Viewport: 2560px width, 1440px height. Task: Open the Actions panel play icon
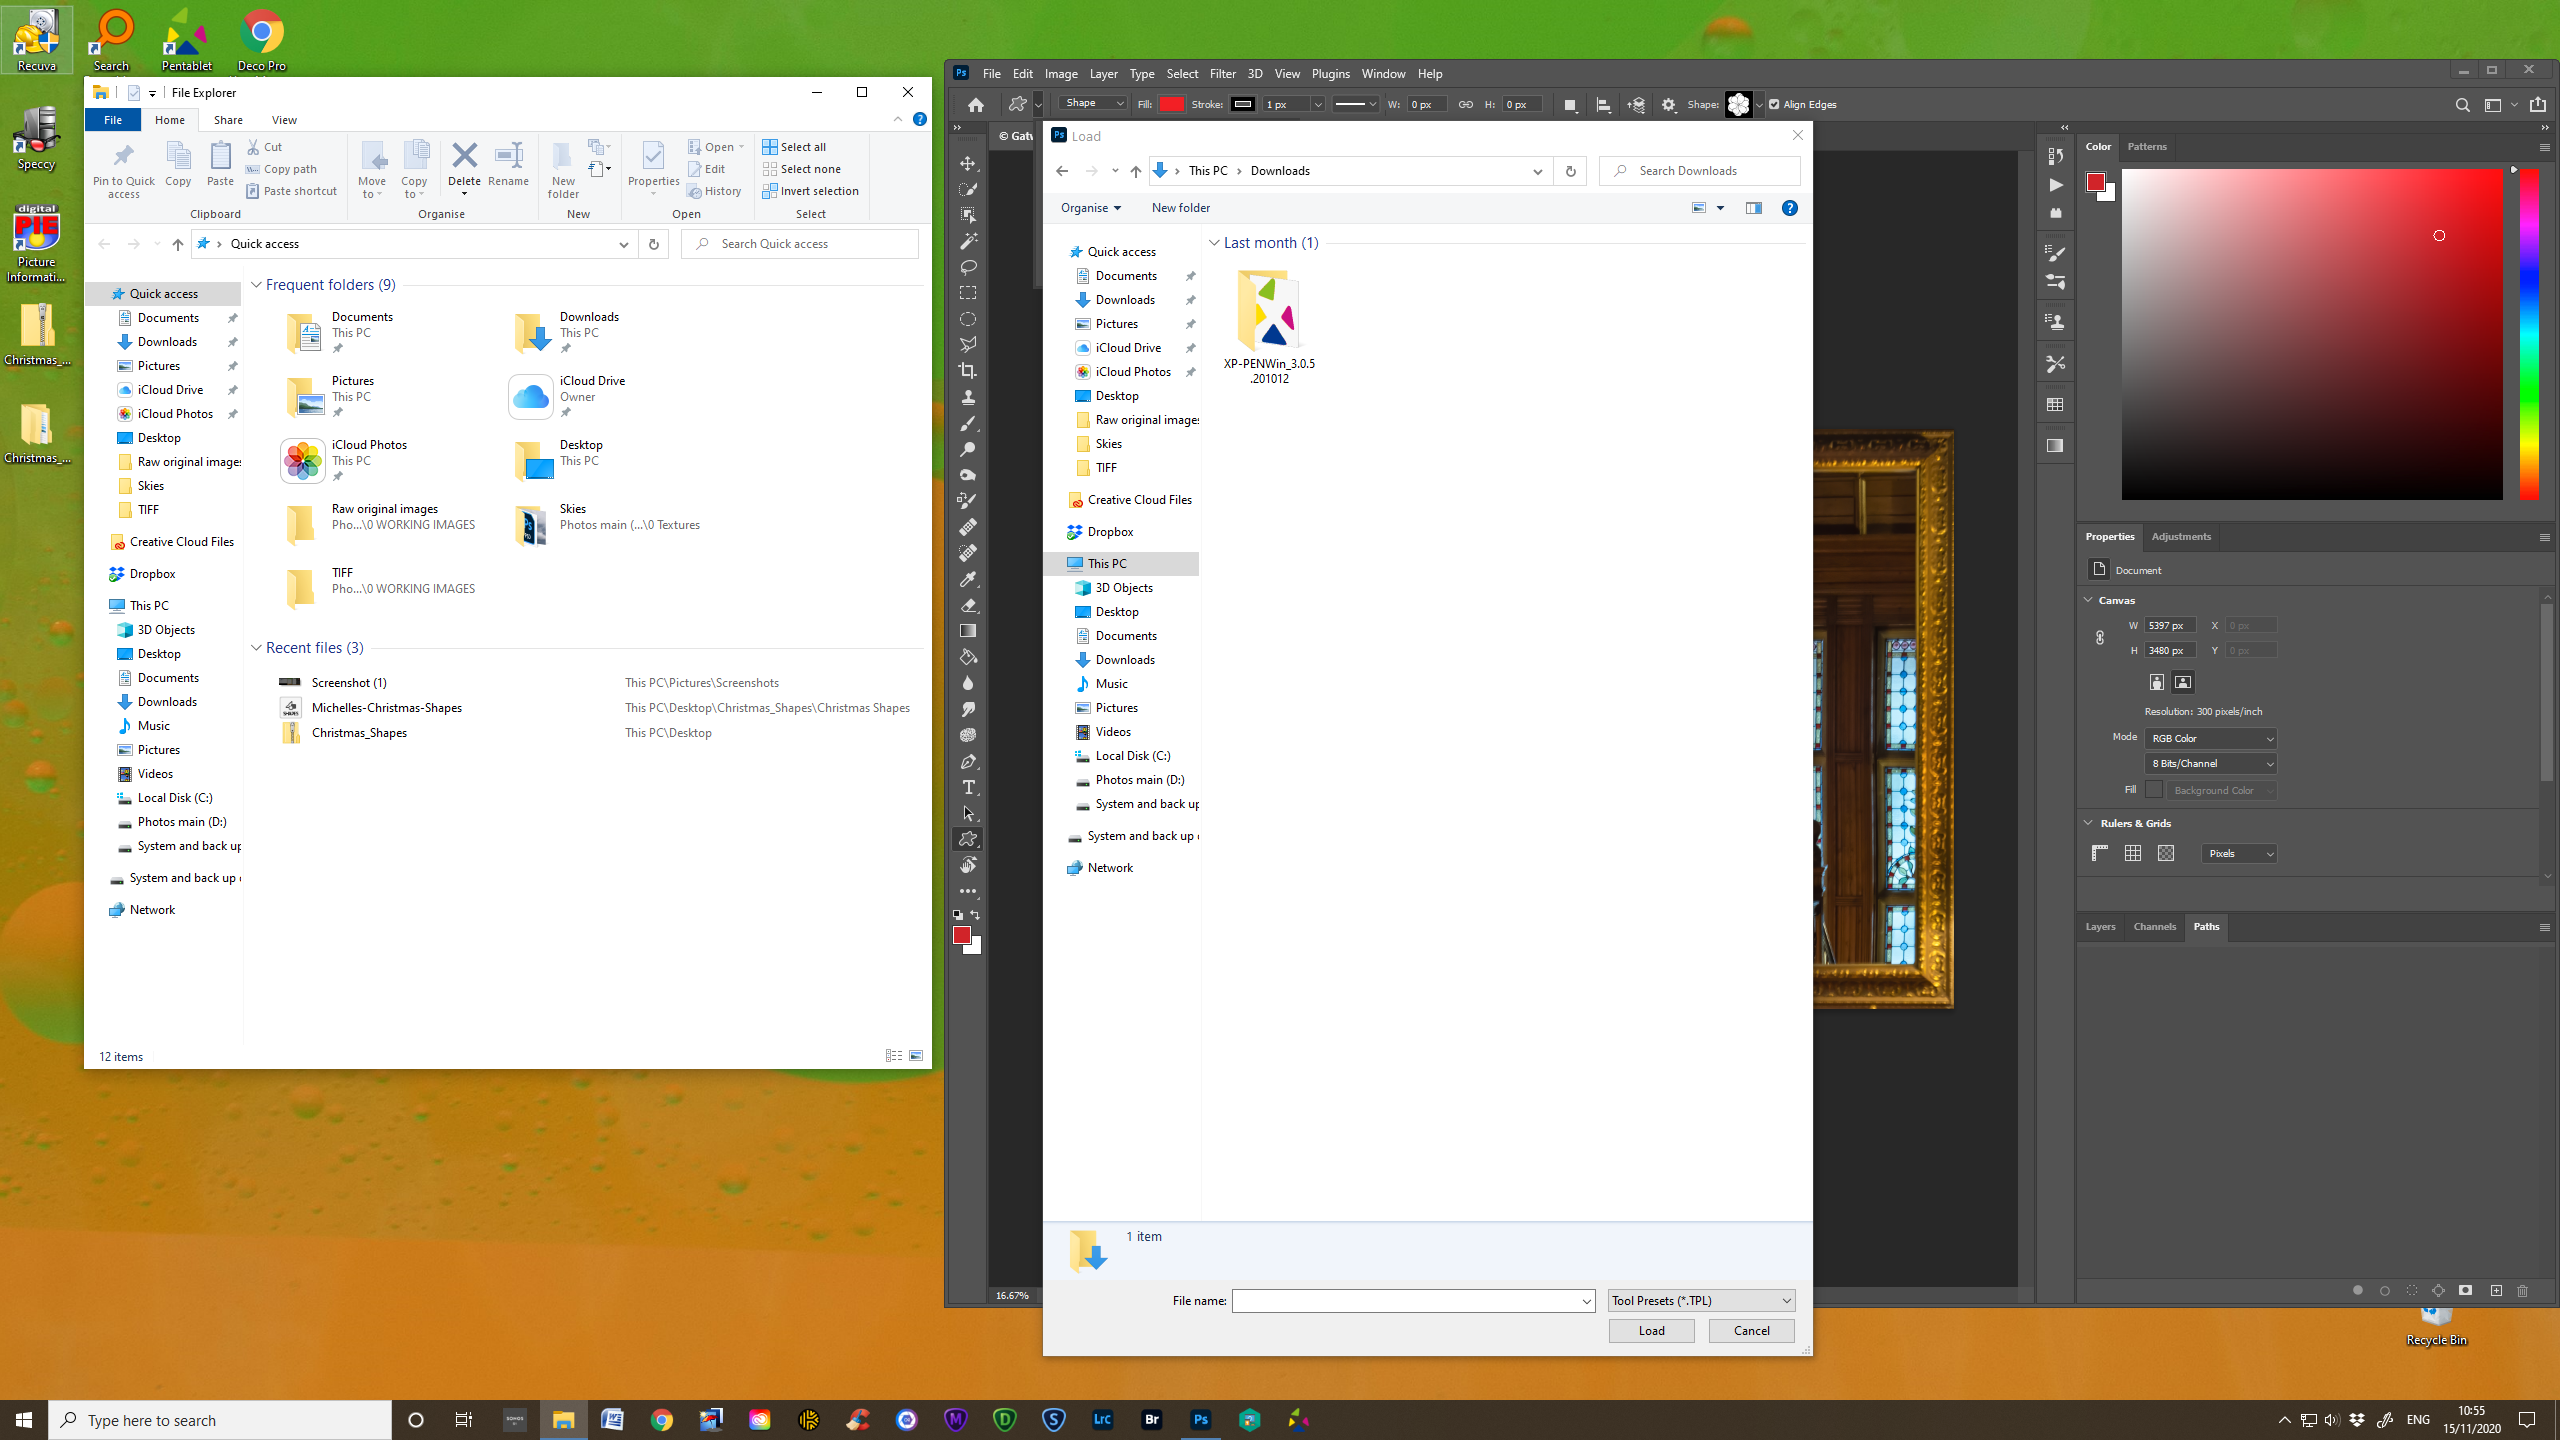coord(2055,185)
